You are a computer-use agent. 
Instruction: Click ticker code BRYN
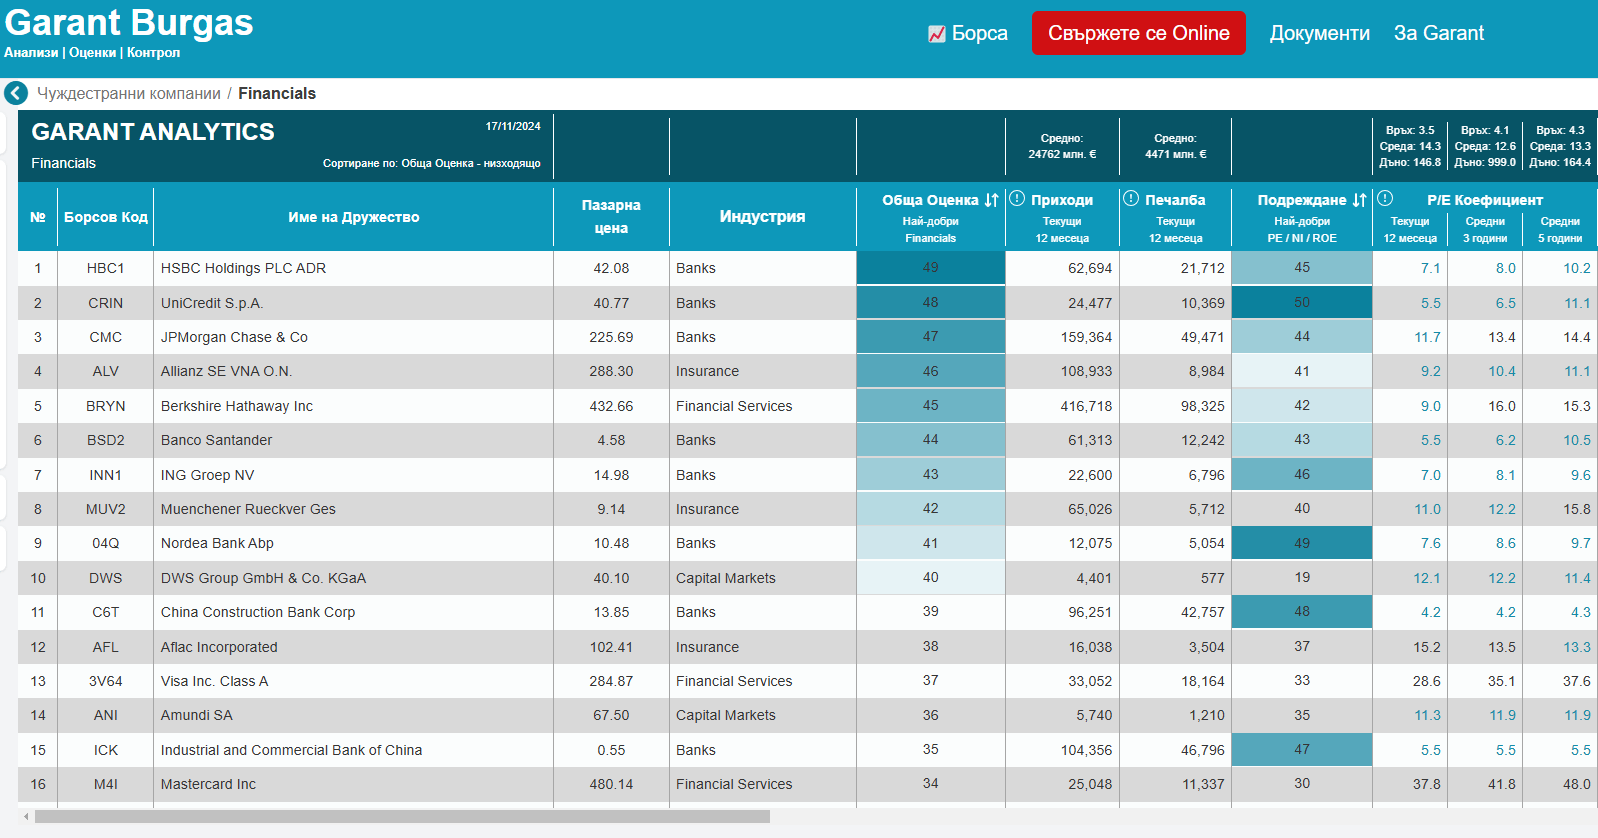pyautogui.click(x=105, y=406)
